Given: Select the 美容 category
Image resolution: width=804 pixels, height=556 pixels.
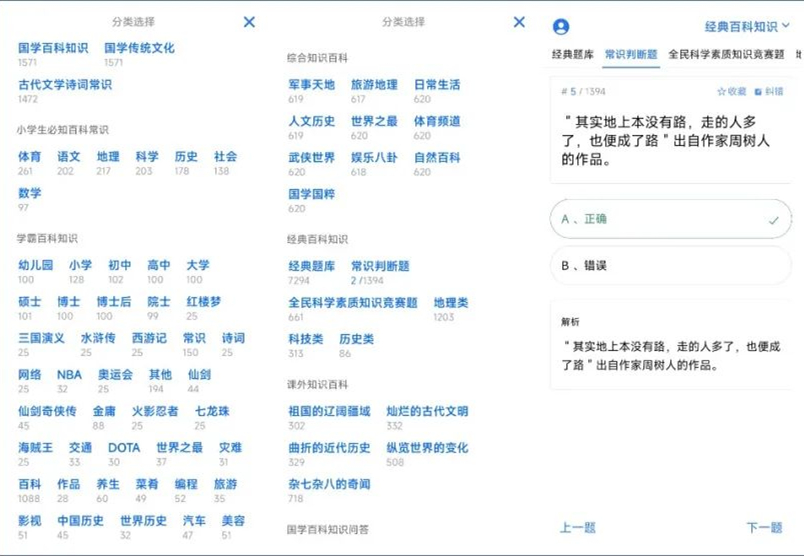Looking at the screenshot, I should tap(233, 521).
